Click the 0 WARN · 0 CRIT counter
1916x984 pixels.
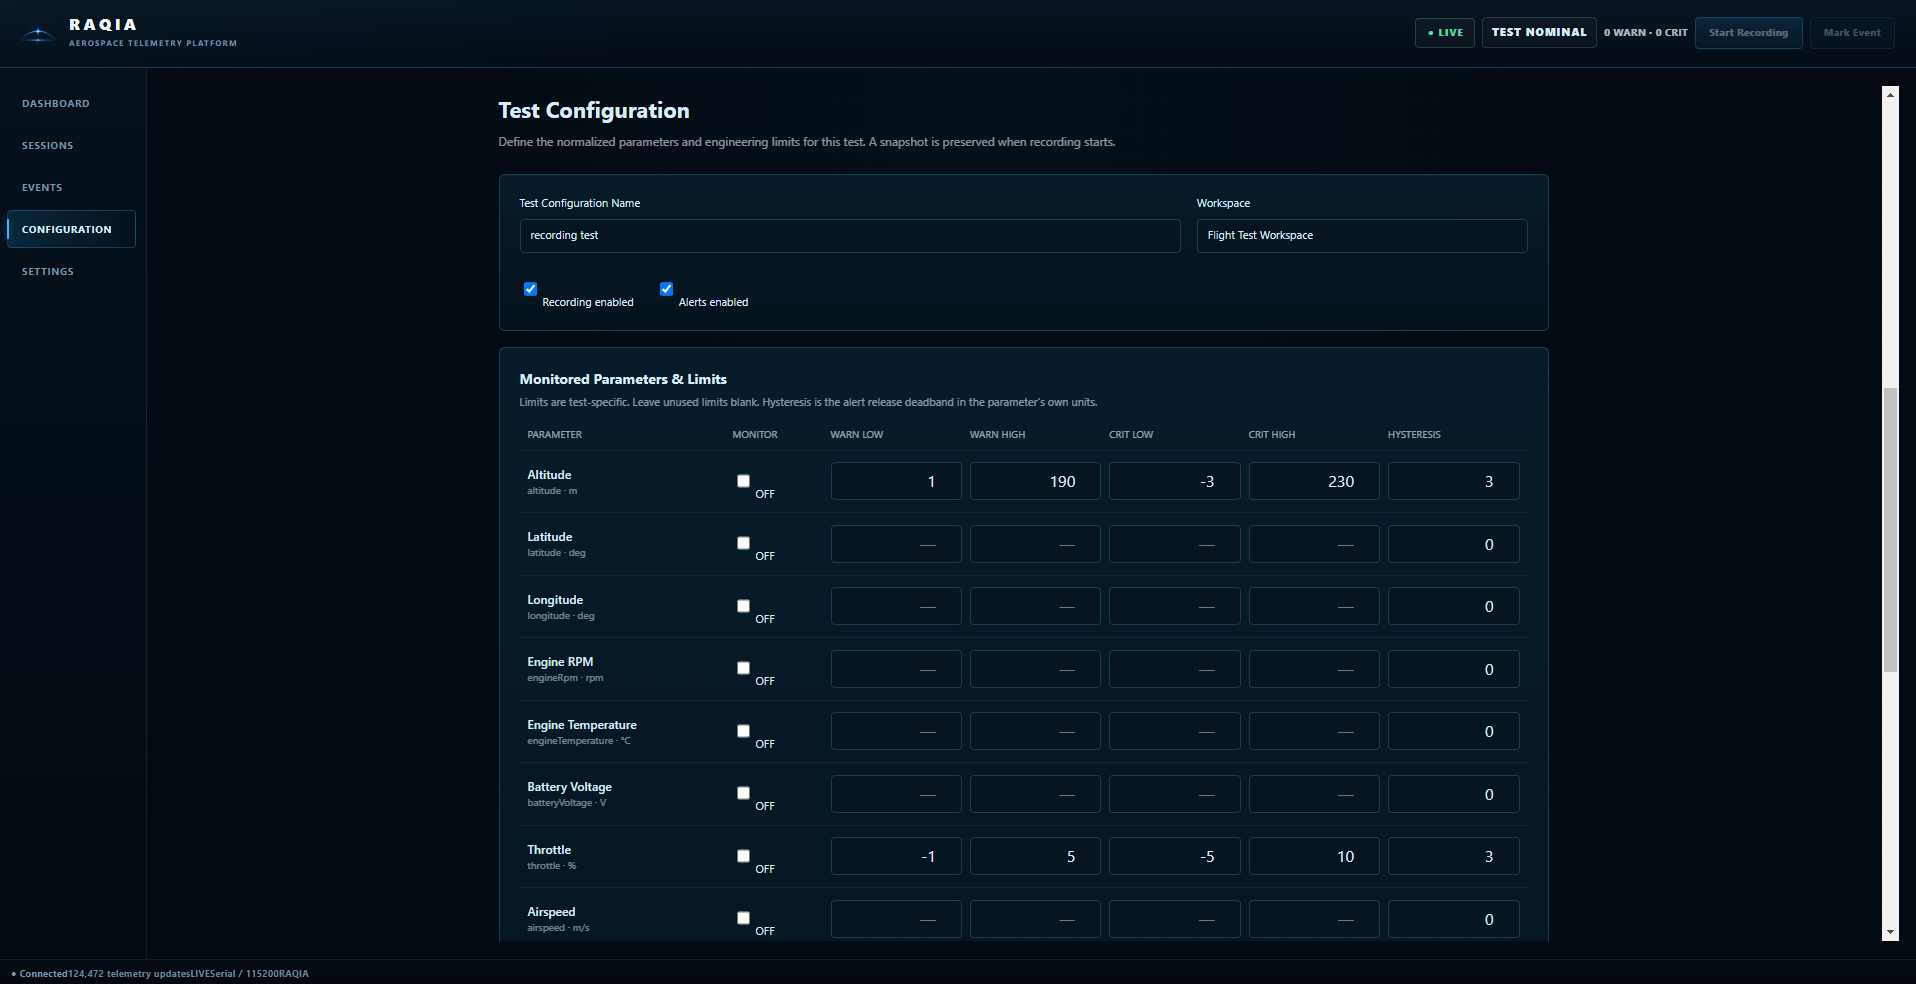tap(1645, 33)
